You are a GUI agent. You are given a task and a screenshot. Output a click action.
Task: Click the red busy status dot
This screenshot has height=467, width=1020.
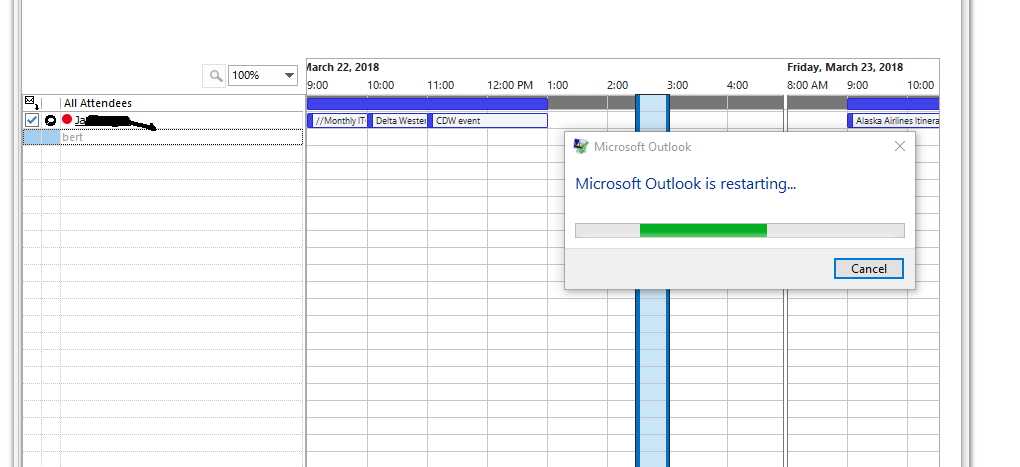(x=67, y=119)
